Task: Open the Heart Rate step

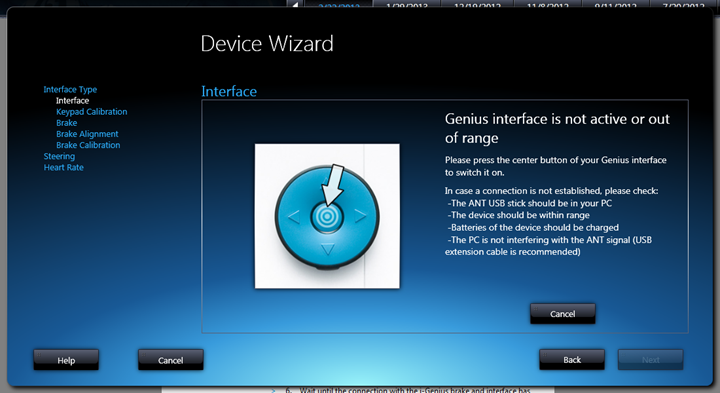Action: pos(64,168)
